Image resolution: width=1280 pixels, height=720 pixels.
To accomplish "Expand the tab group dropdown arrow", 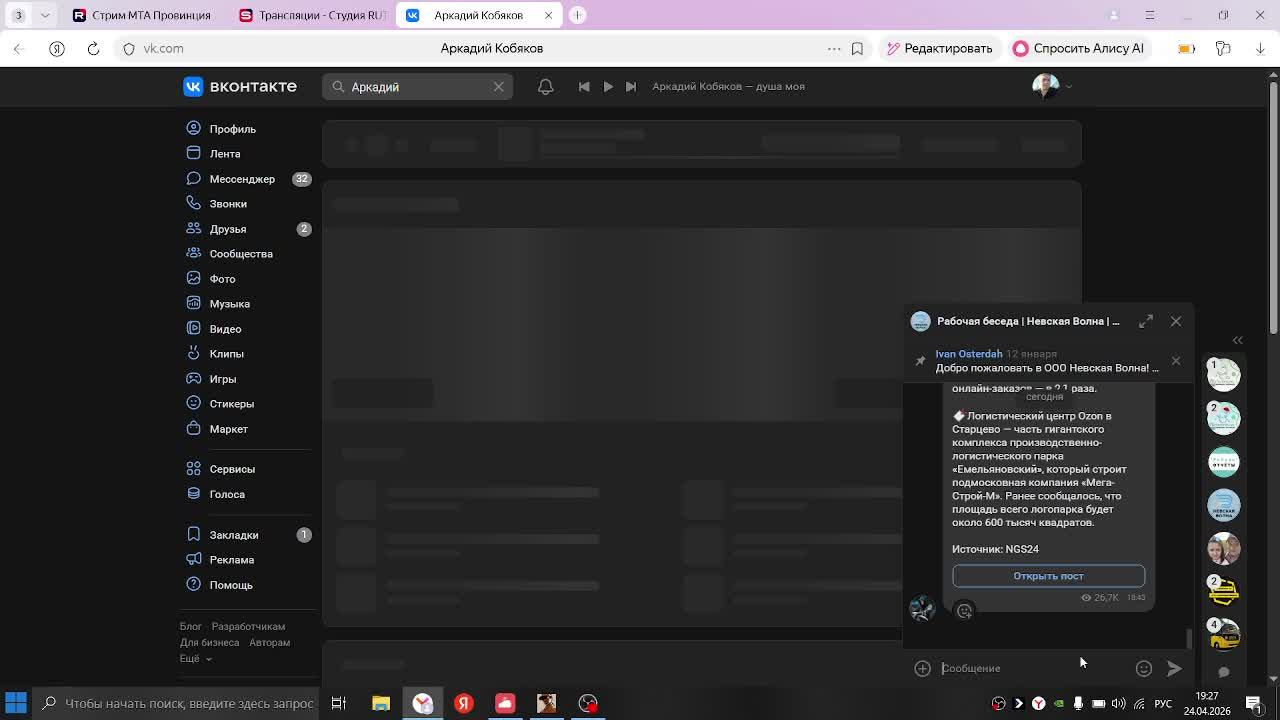I will point(45,15).
